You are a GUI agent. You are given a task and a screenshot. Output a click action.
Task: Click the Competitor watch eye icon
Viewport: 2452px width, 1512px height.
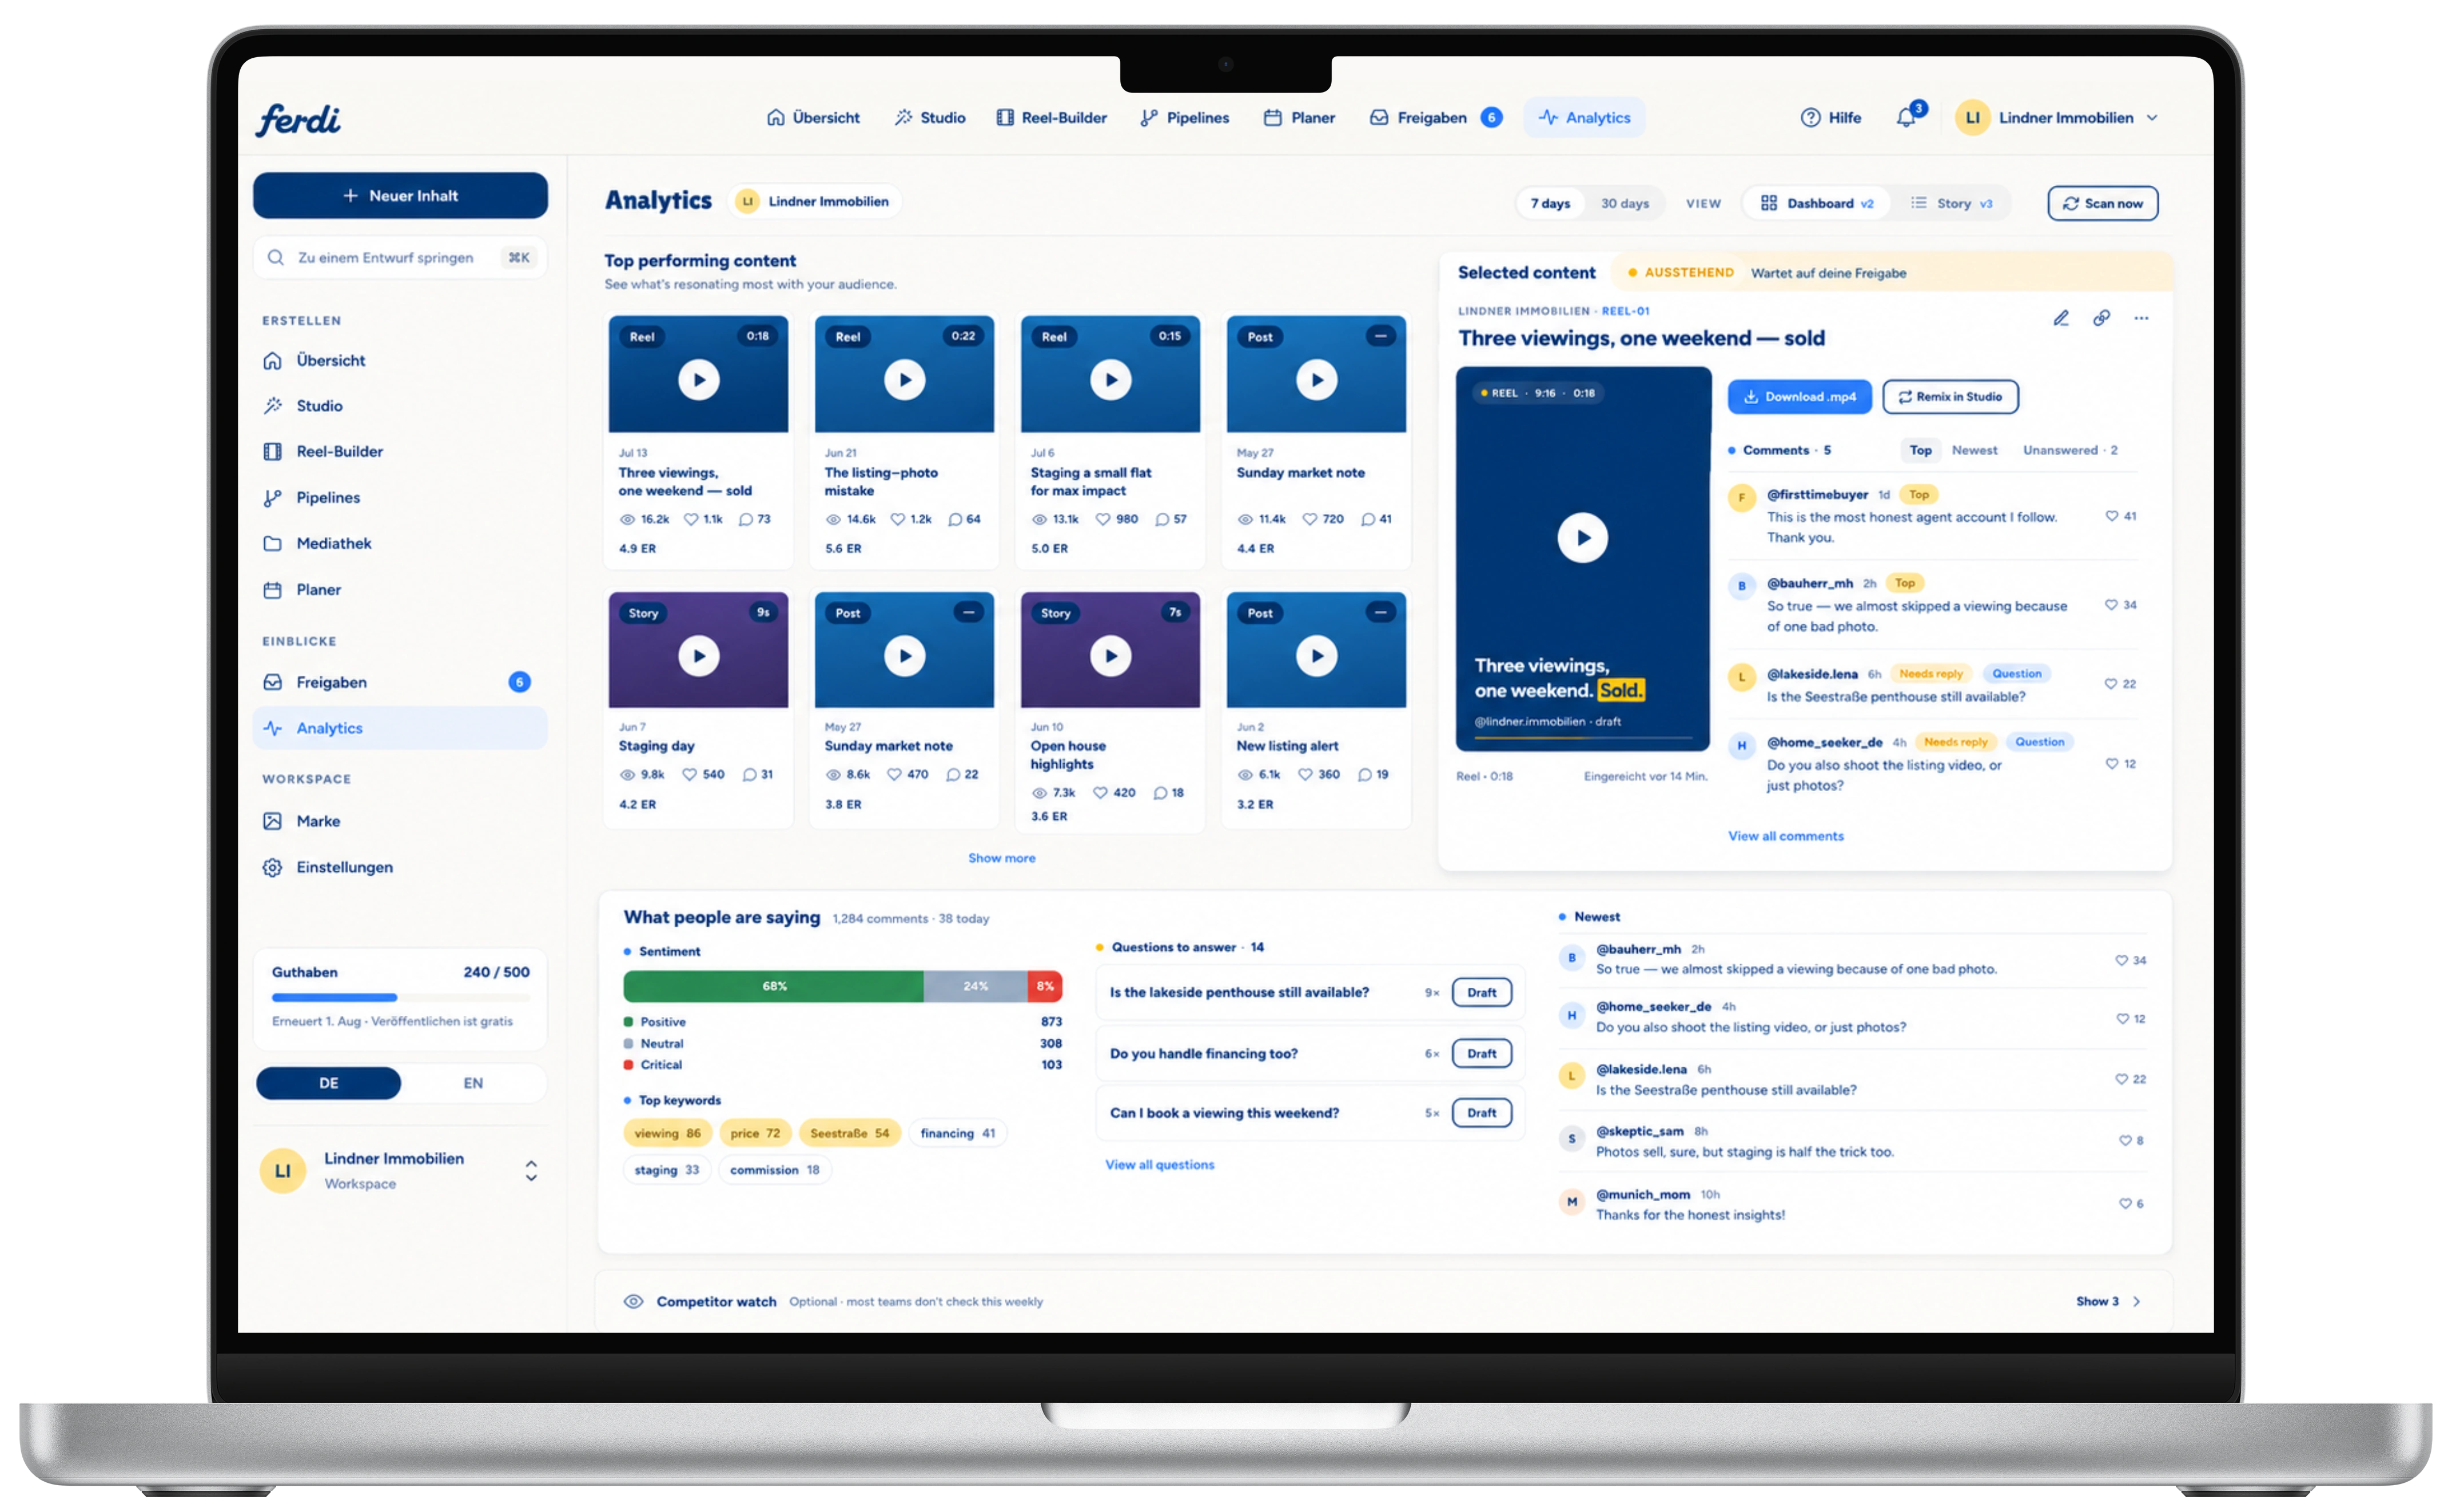(x=633, y=1302)
